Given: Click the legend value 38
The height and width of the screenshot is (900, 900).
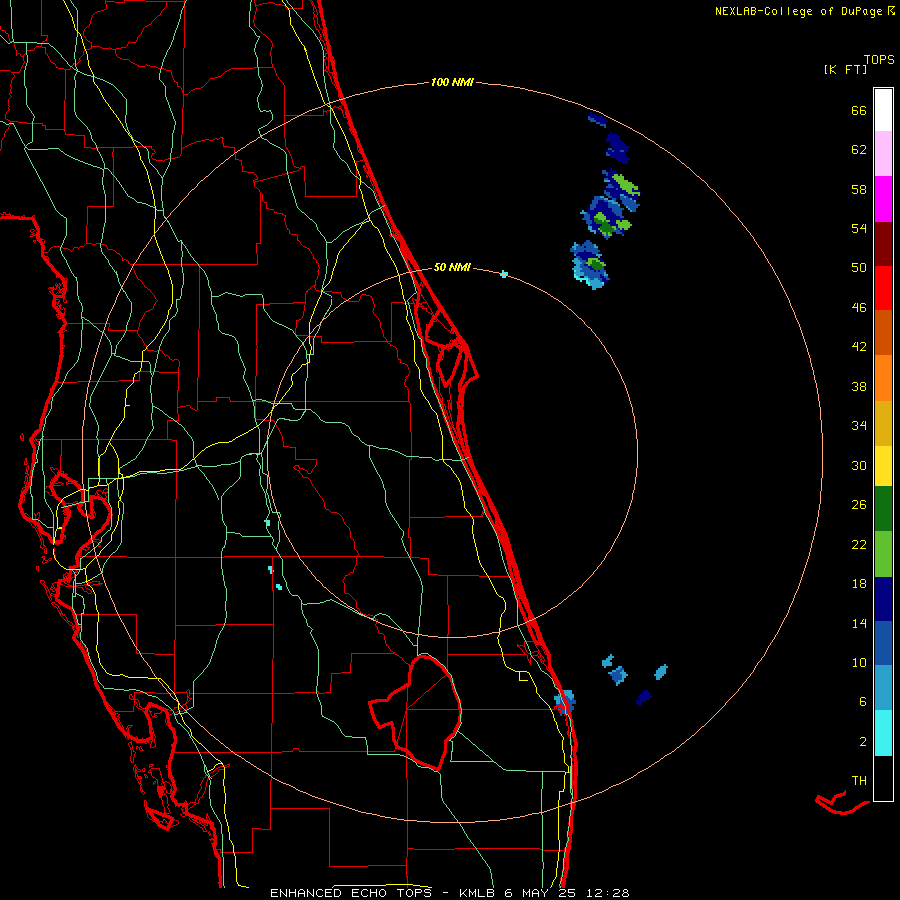Looking at the screenshot, I should pos(859,386).
